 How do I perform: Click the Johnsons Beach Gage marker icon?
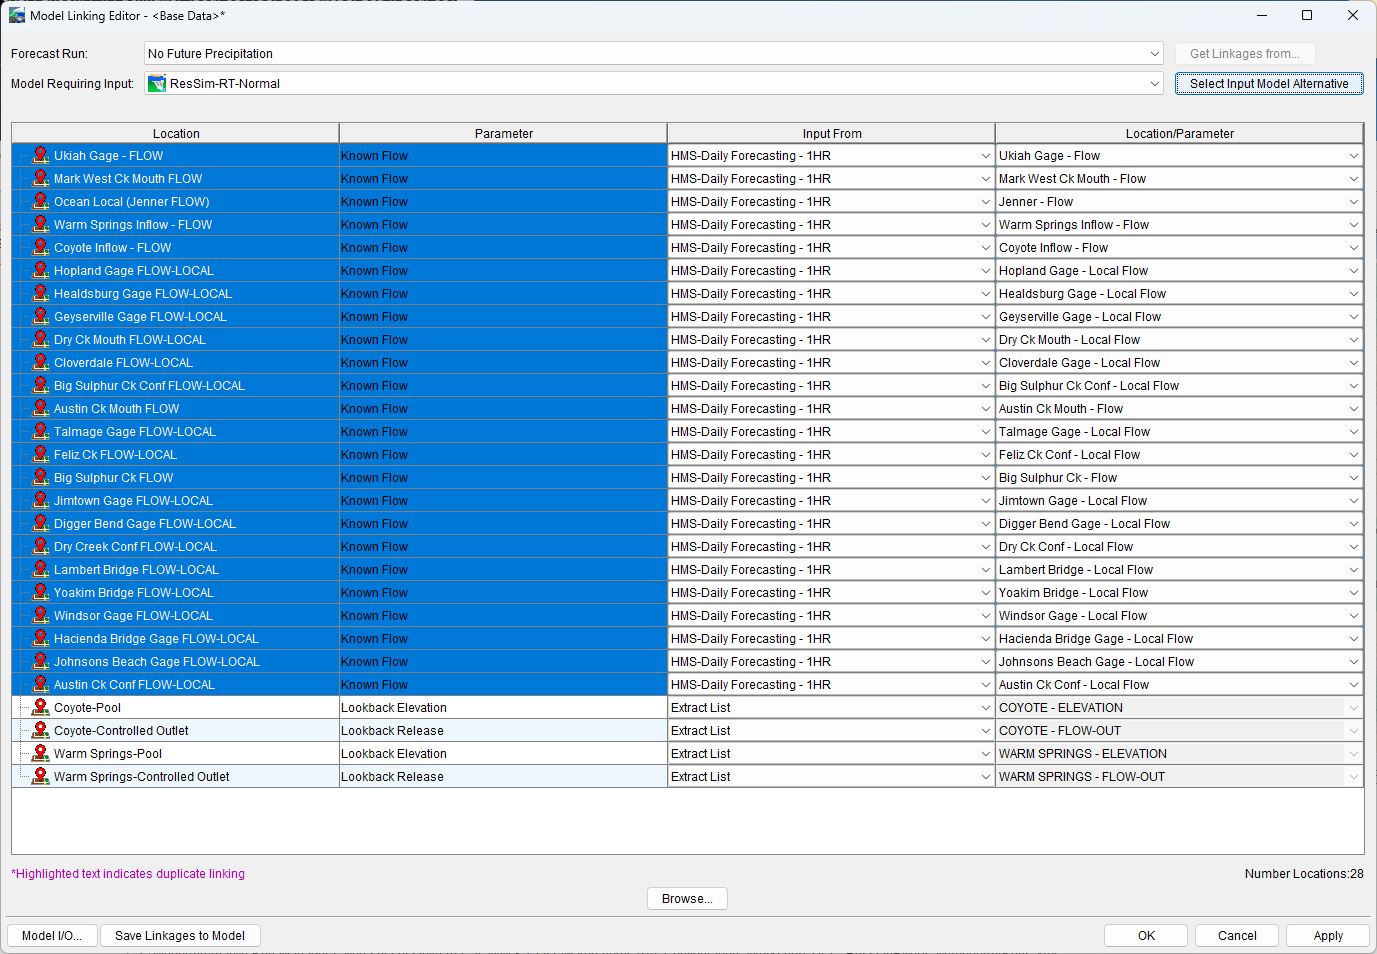tap(40, 661)
